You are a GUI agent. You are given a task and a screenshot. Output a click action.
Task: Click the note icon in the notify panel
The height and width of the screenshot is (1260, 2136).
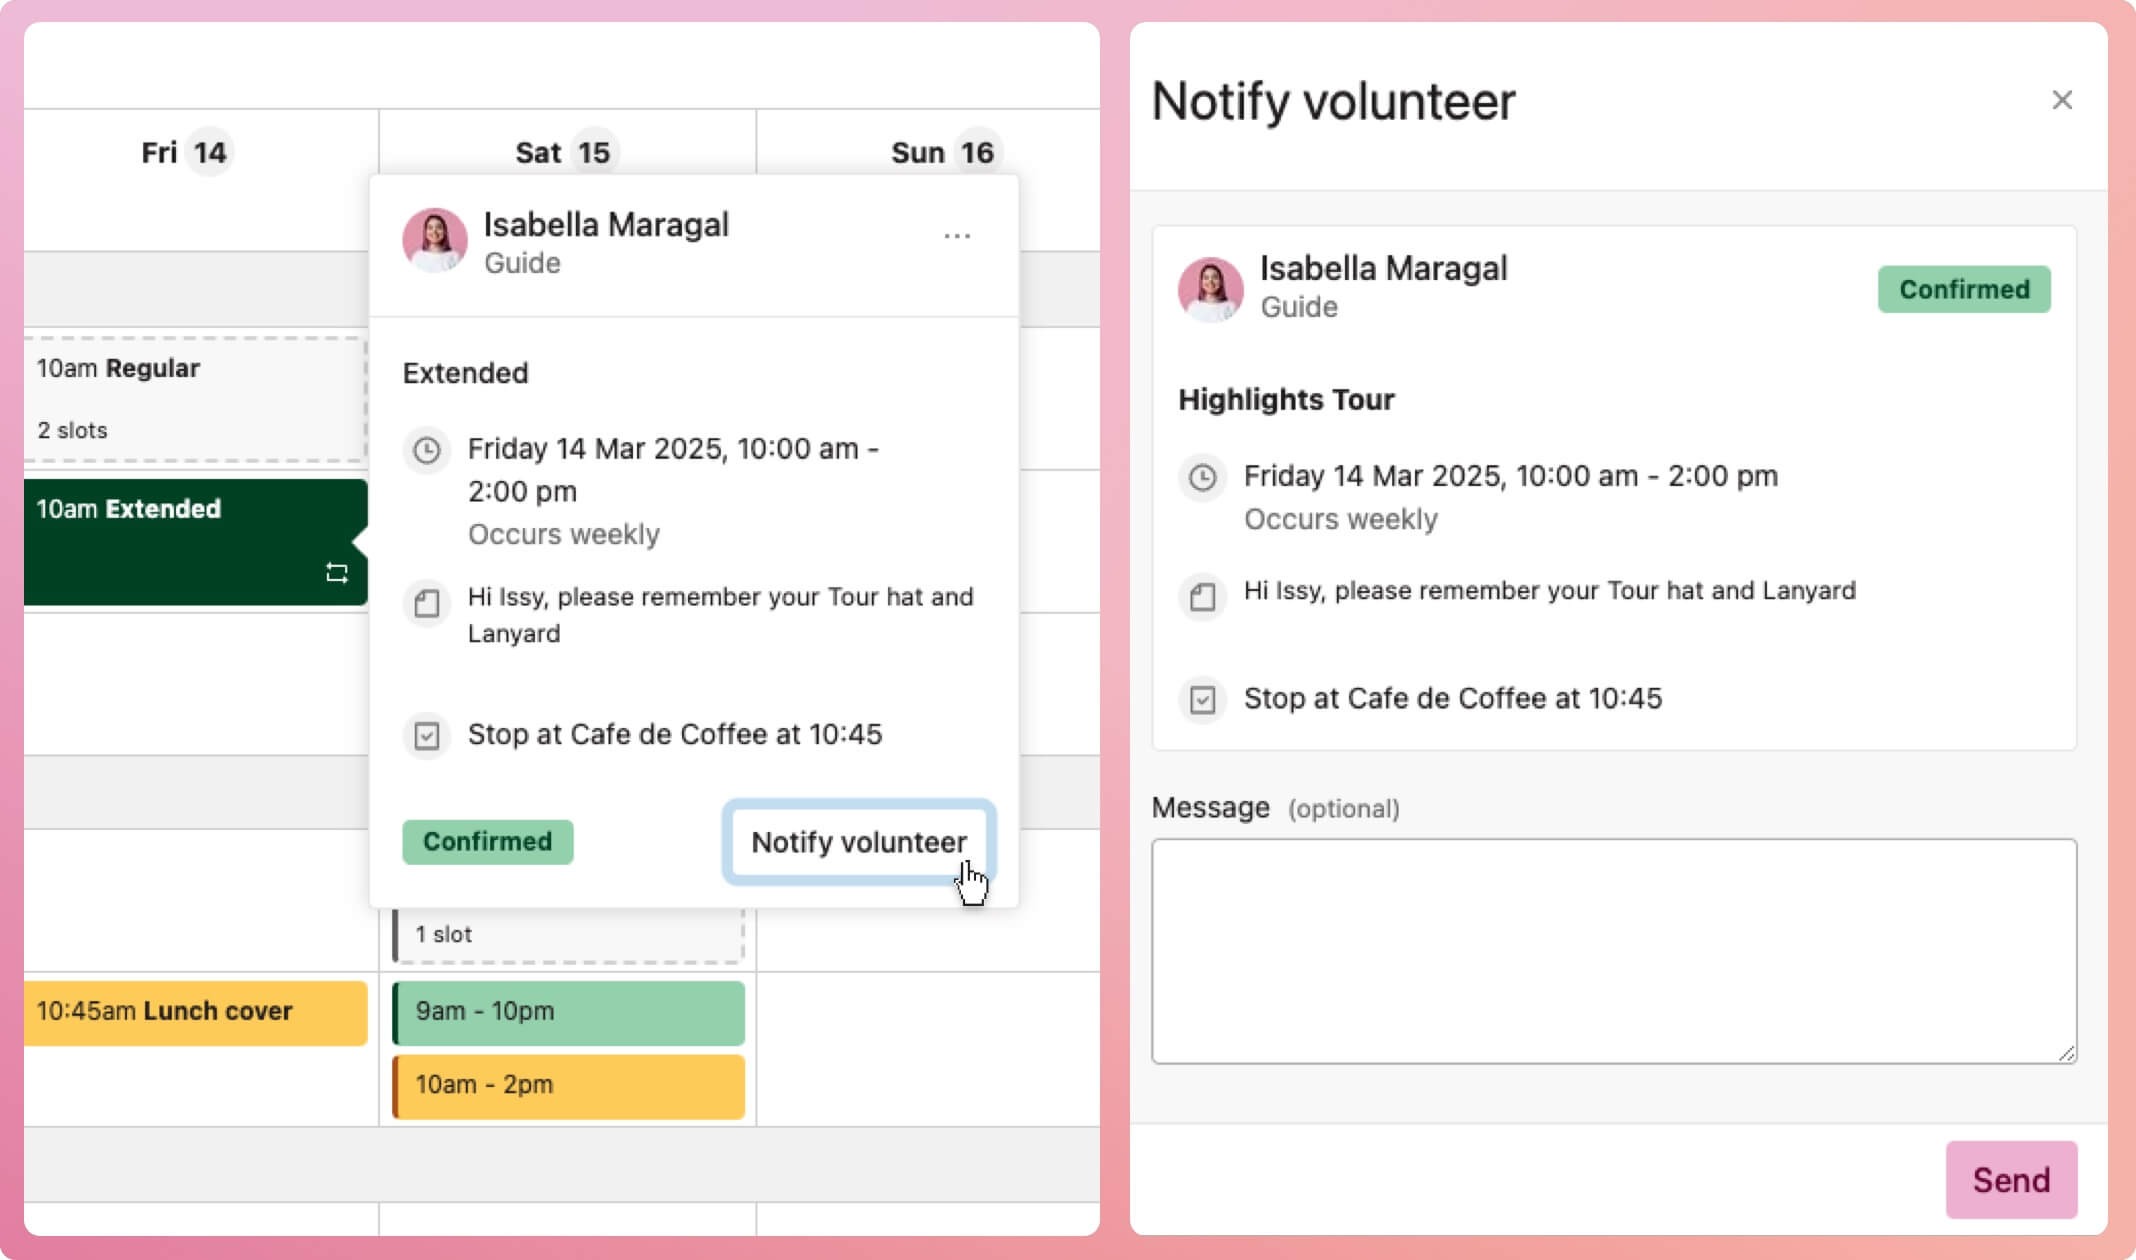[1202, 597]
